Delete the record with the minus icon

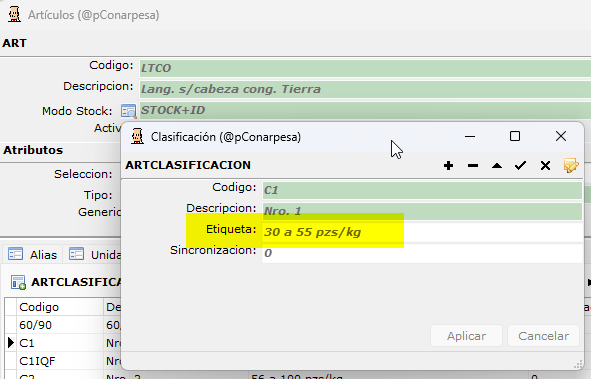pos(473,165)
